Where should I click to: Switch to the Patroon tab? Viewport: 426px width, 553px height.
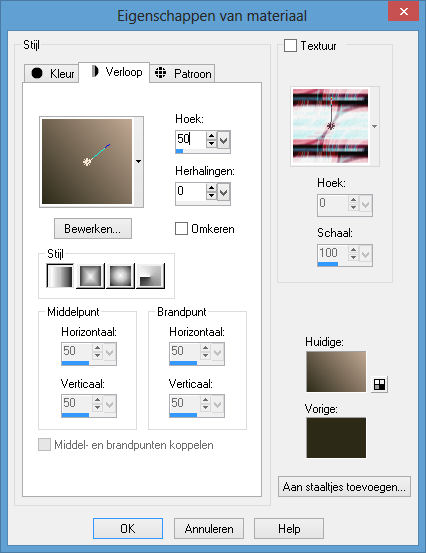(x=182, y=73)
